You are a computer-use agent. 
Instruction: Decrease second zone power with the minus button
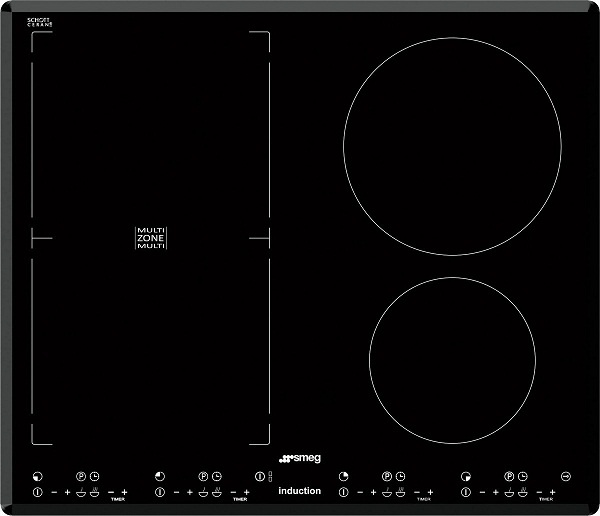click(176, 492)
